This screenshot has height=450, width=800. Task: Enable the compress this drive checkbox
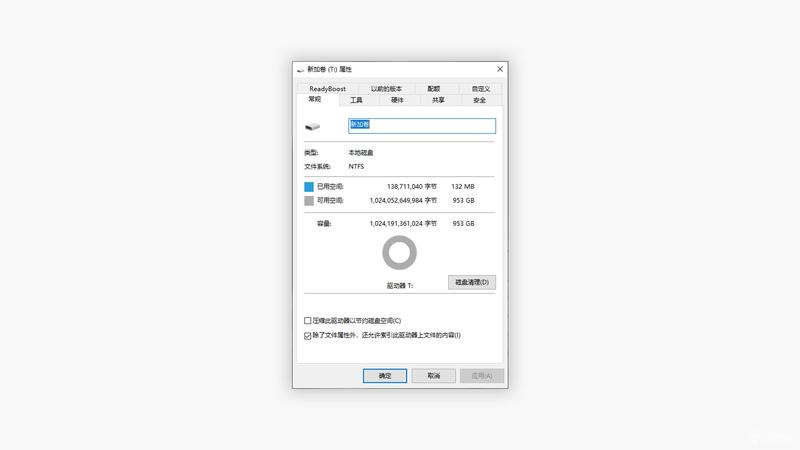tap(308, 320)
